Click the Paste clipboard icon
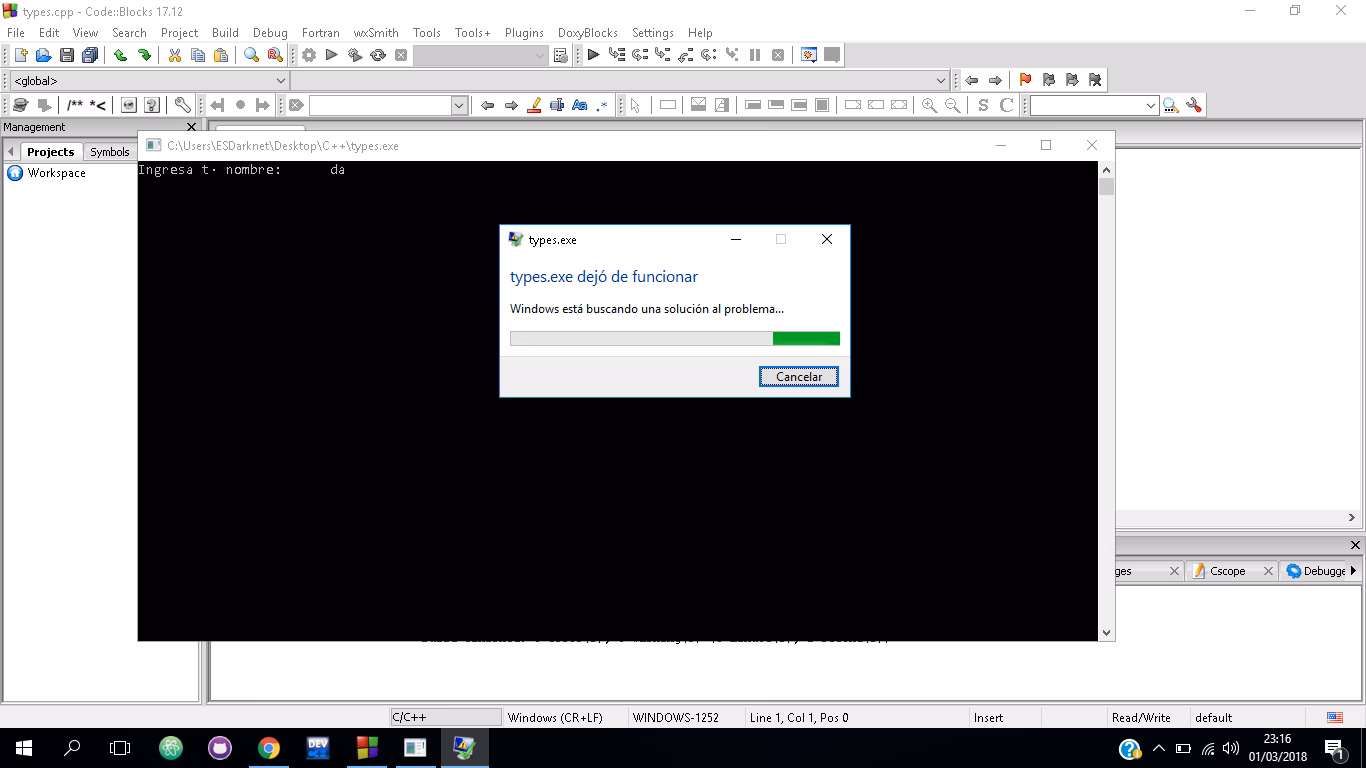This screenshot has width=1366, height=768. (x=221, y=56)
